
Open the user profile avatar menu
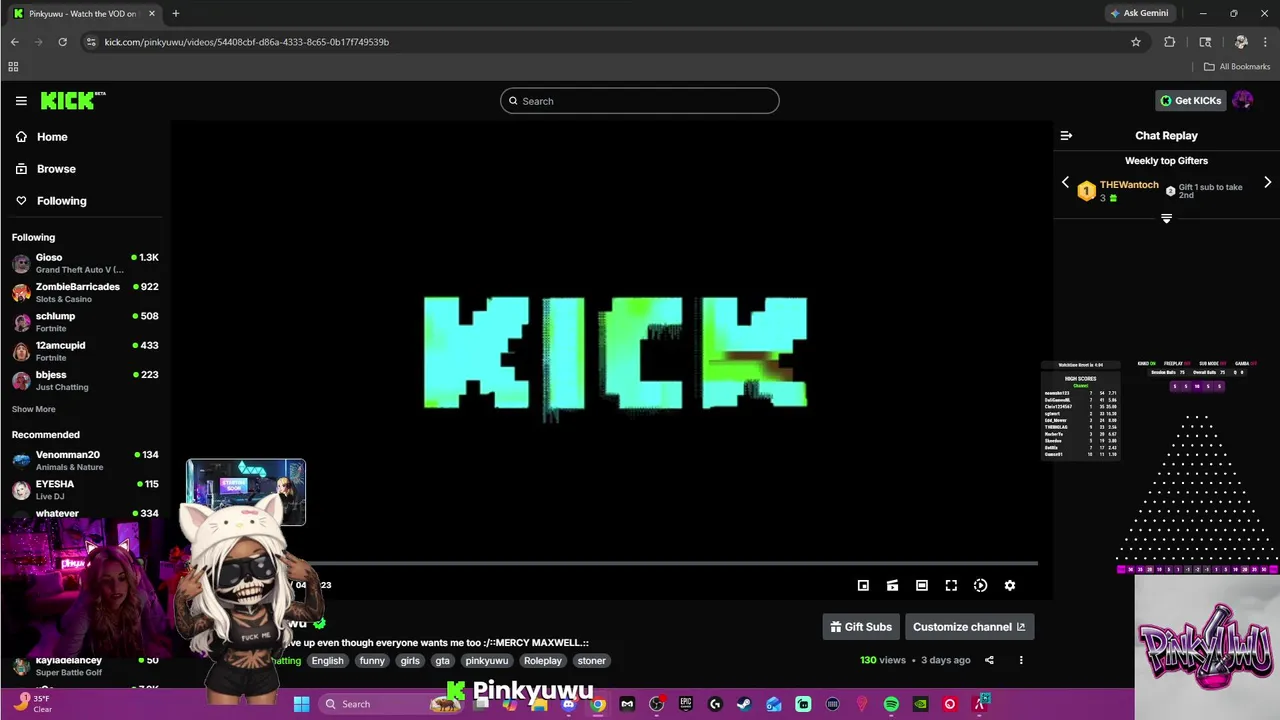(x=1243, y=100)
